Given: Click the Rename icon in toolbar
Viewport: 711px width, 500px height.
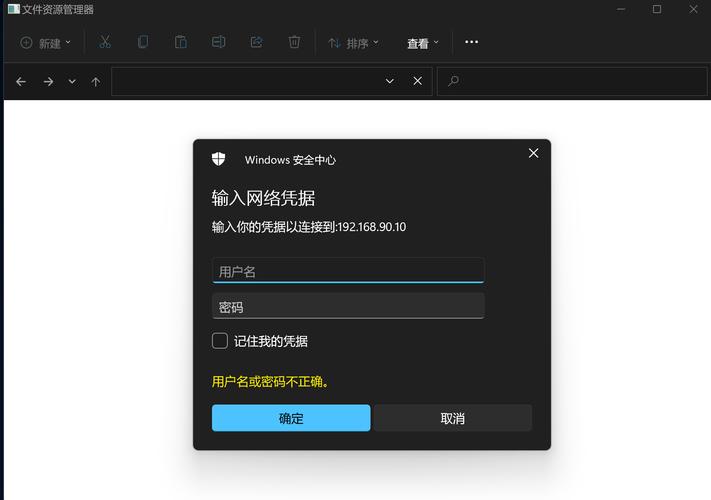Looking at the screenshot, I should (x=219, y=42).
